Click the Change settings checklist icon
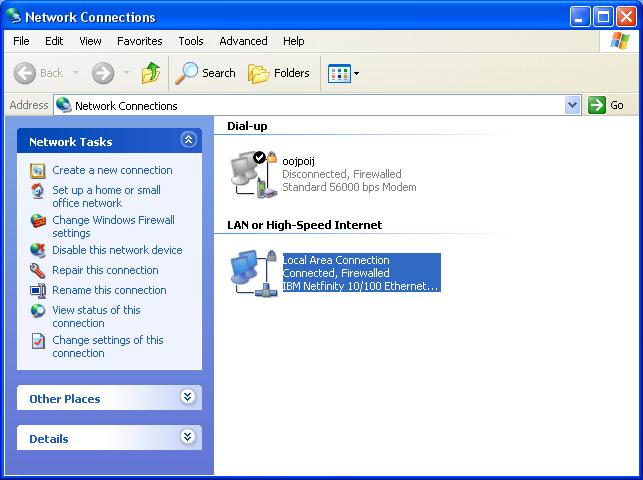Image resolution: width=643 pixels, height=480 pixels. pos(38,341)
